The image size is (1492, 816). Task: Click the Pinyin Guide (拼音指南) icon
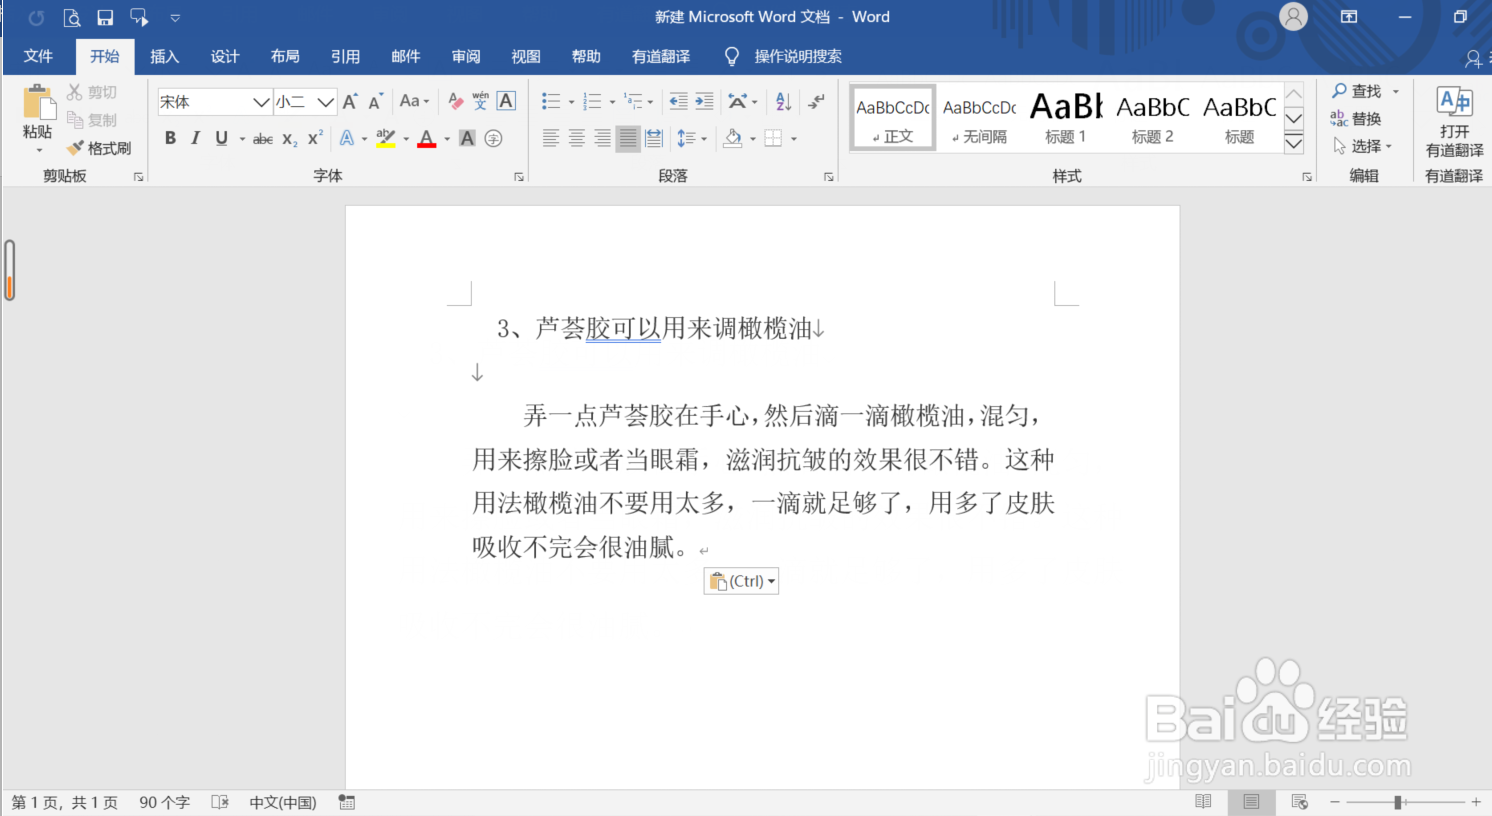coord(481,100)
